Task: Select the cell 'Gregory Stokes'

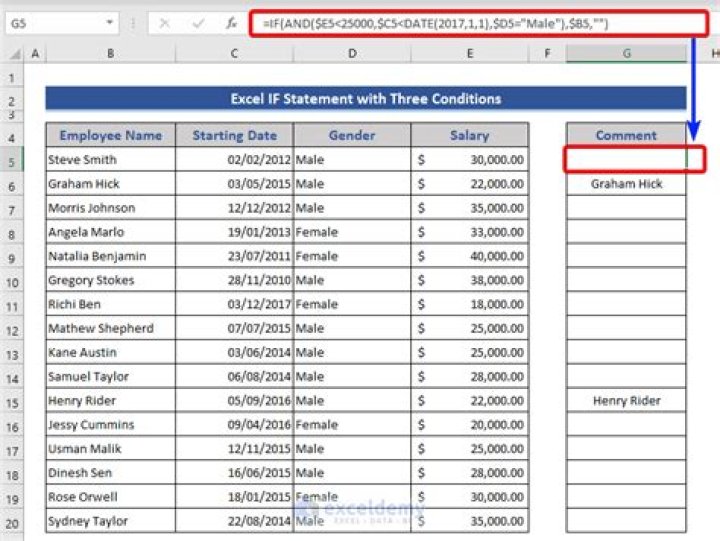Action: [111, 280]
